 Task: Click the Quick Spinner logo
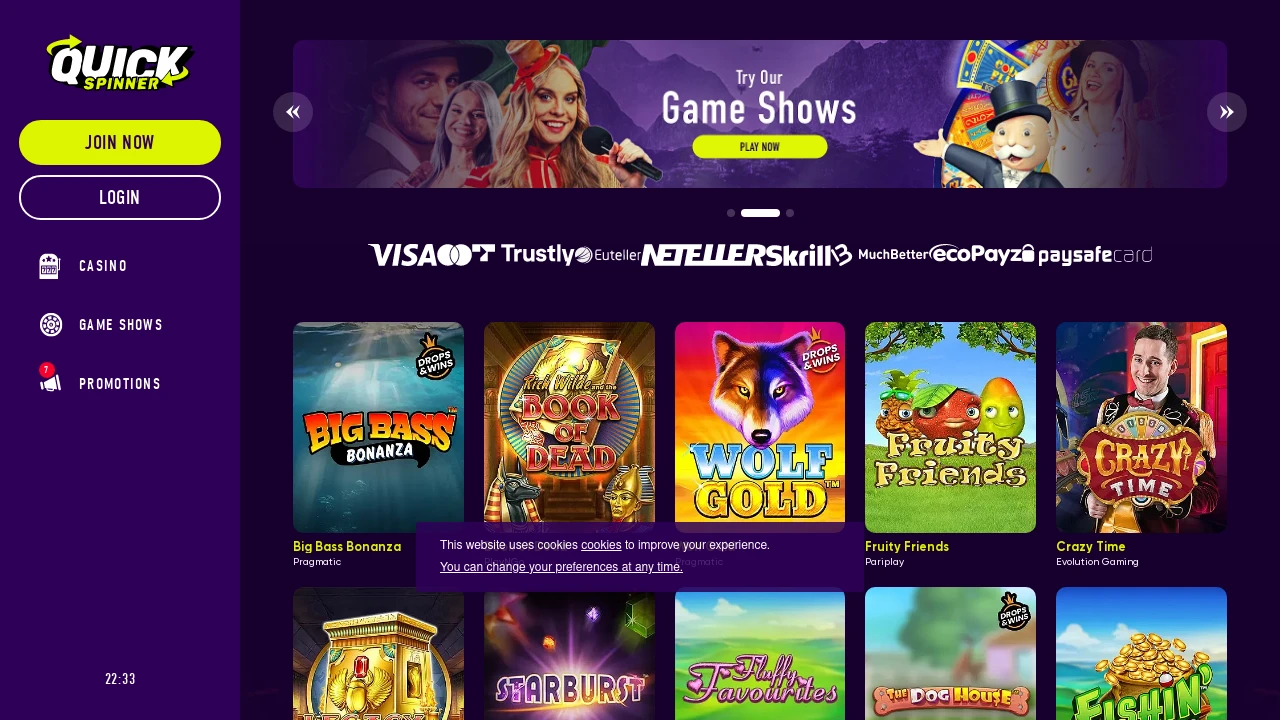click(x=120, y=63)
